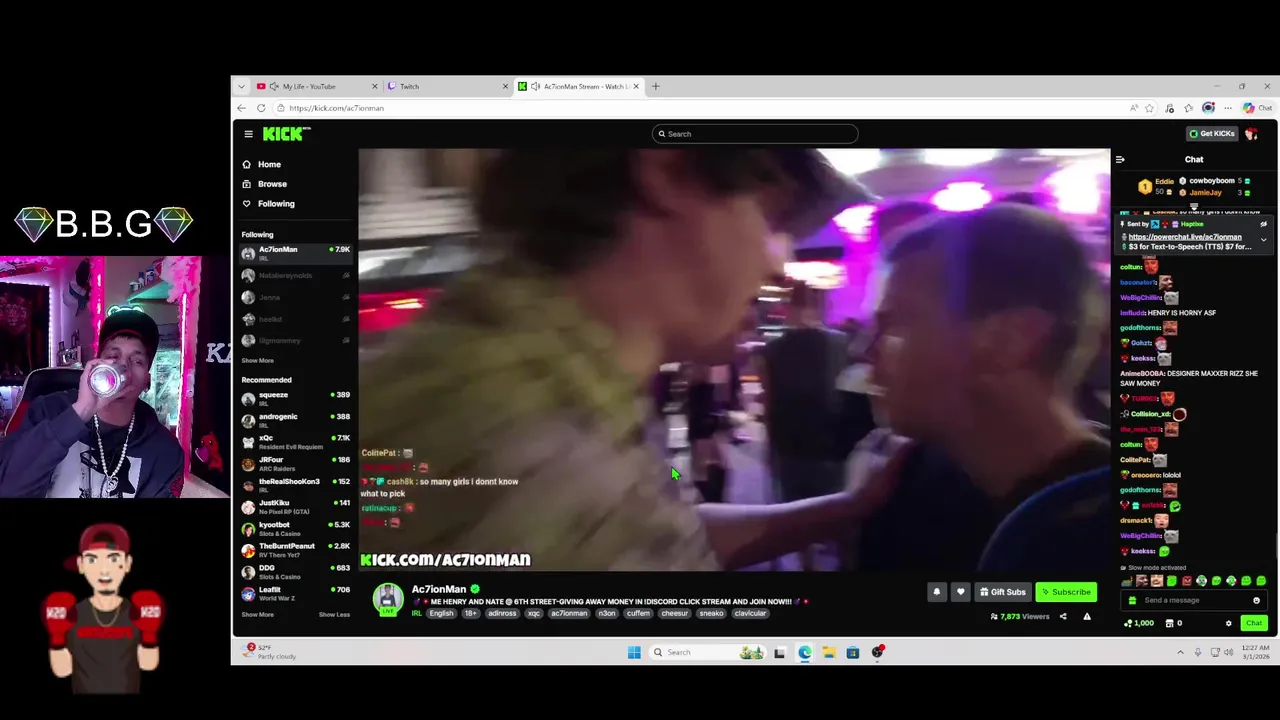
Task: Unpin the pinned chat message
Action: [x=1263, y=224]
